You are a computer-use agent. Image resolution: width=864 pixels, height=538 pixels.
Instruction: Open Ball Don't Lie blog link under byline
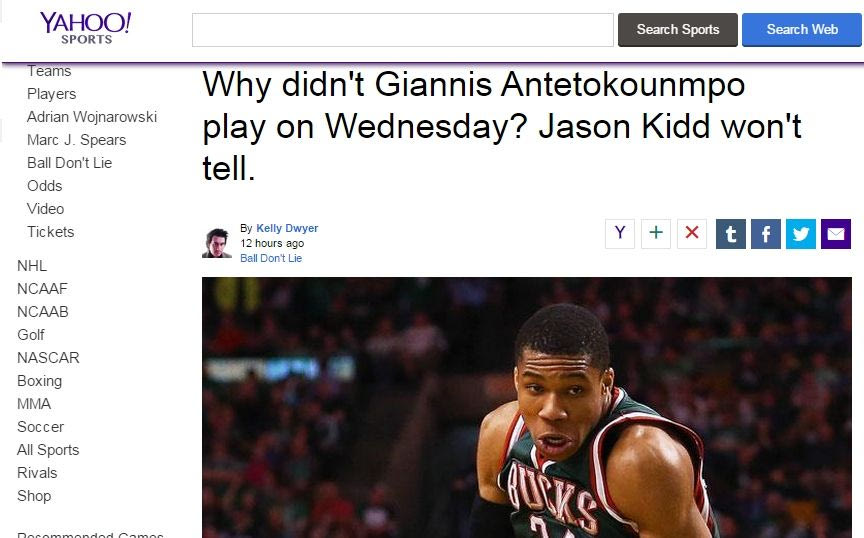pyautogui.click(x=271, y=258)
